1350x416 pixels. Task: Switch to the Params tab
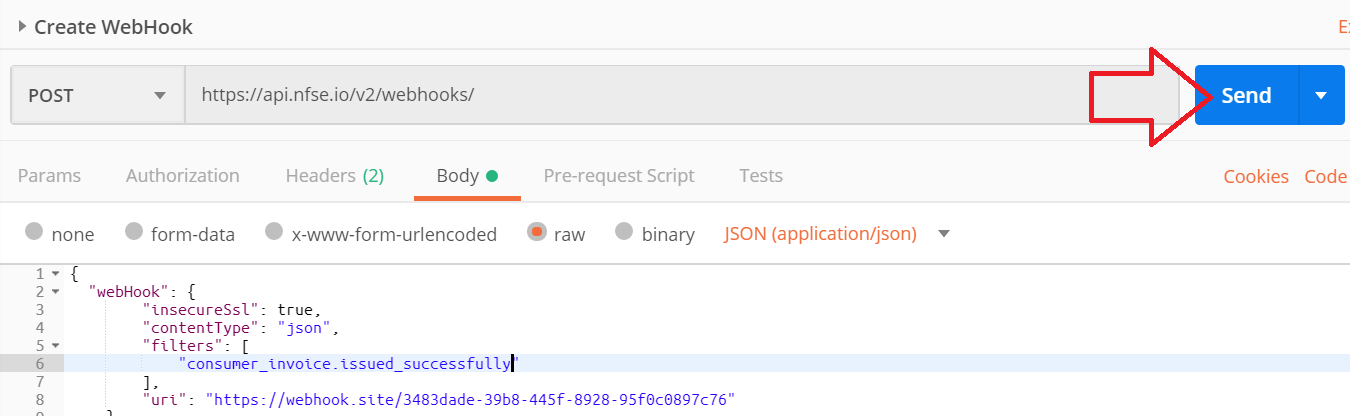tap(49, 176)
